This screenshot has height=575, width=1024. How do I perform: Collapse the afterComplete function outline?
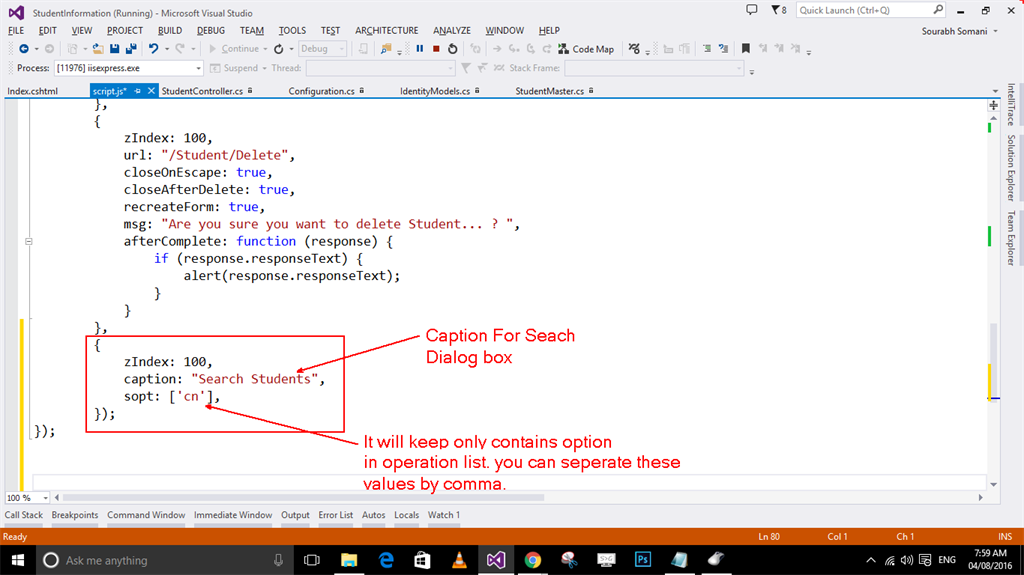point(29,241)
